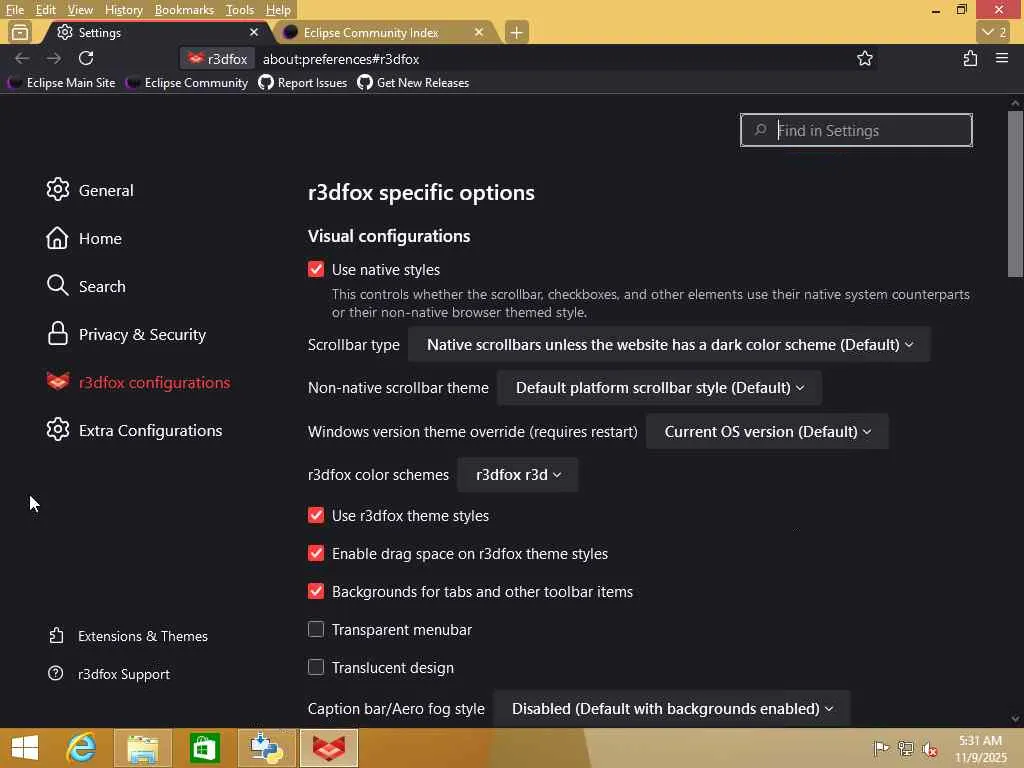Reload the current page
This screenshot has height=768, width=1024.
pos(86,59)
